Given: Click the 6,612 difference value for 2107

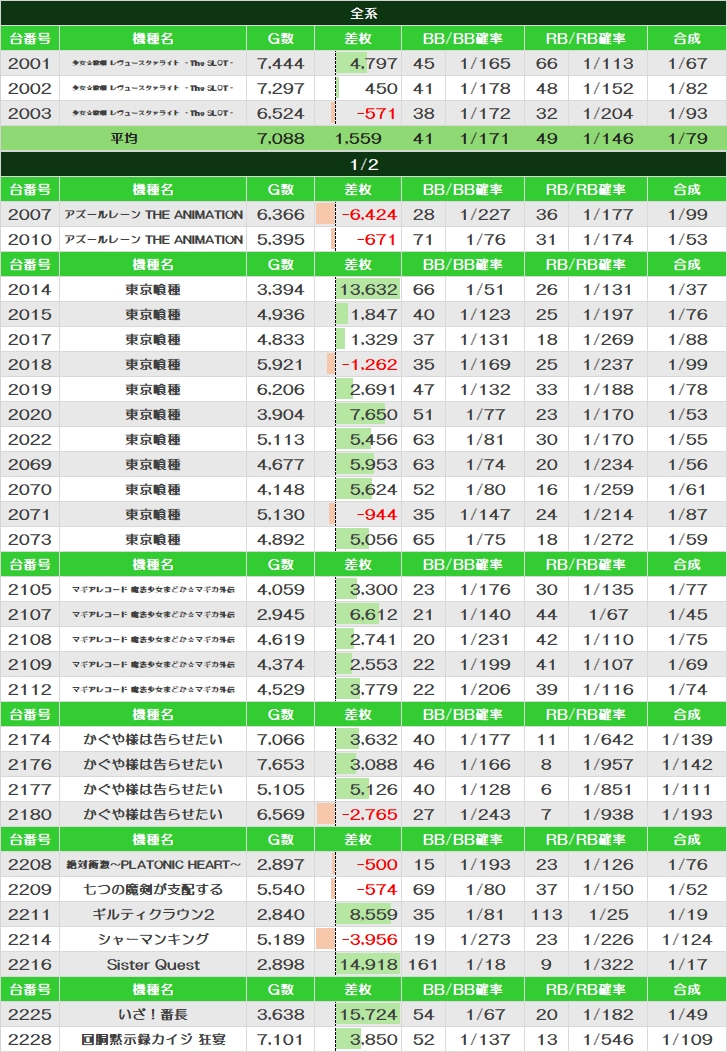Looking at the screenshot, I should (374, 614).
